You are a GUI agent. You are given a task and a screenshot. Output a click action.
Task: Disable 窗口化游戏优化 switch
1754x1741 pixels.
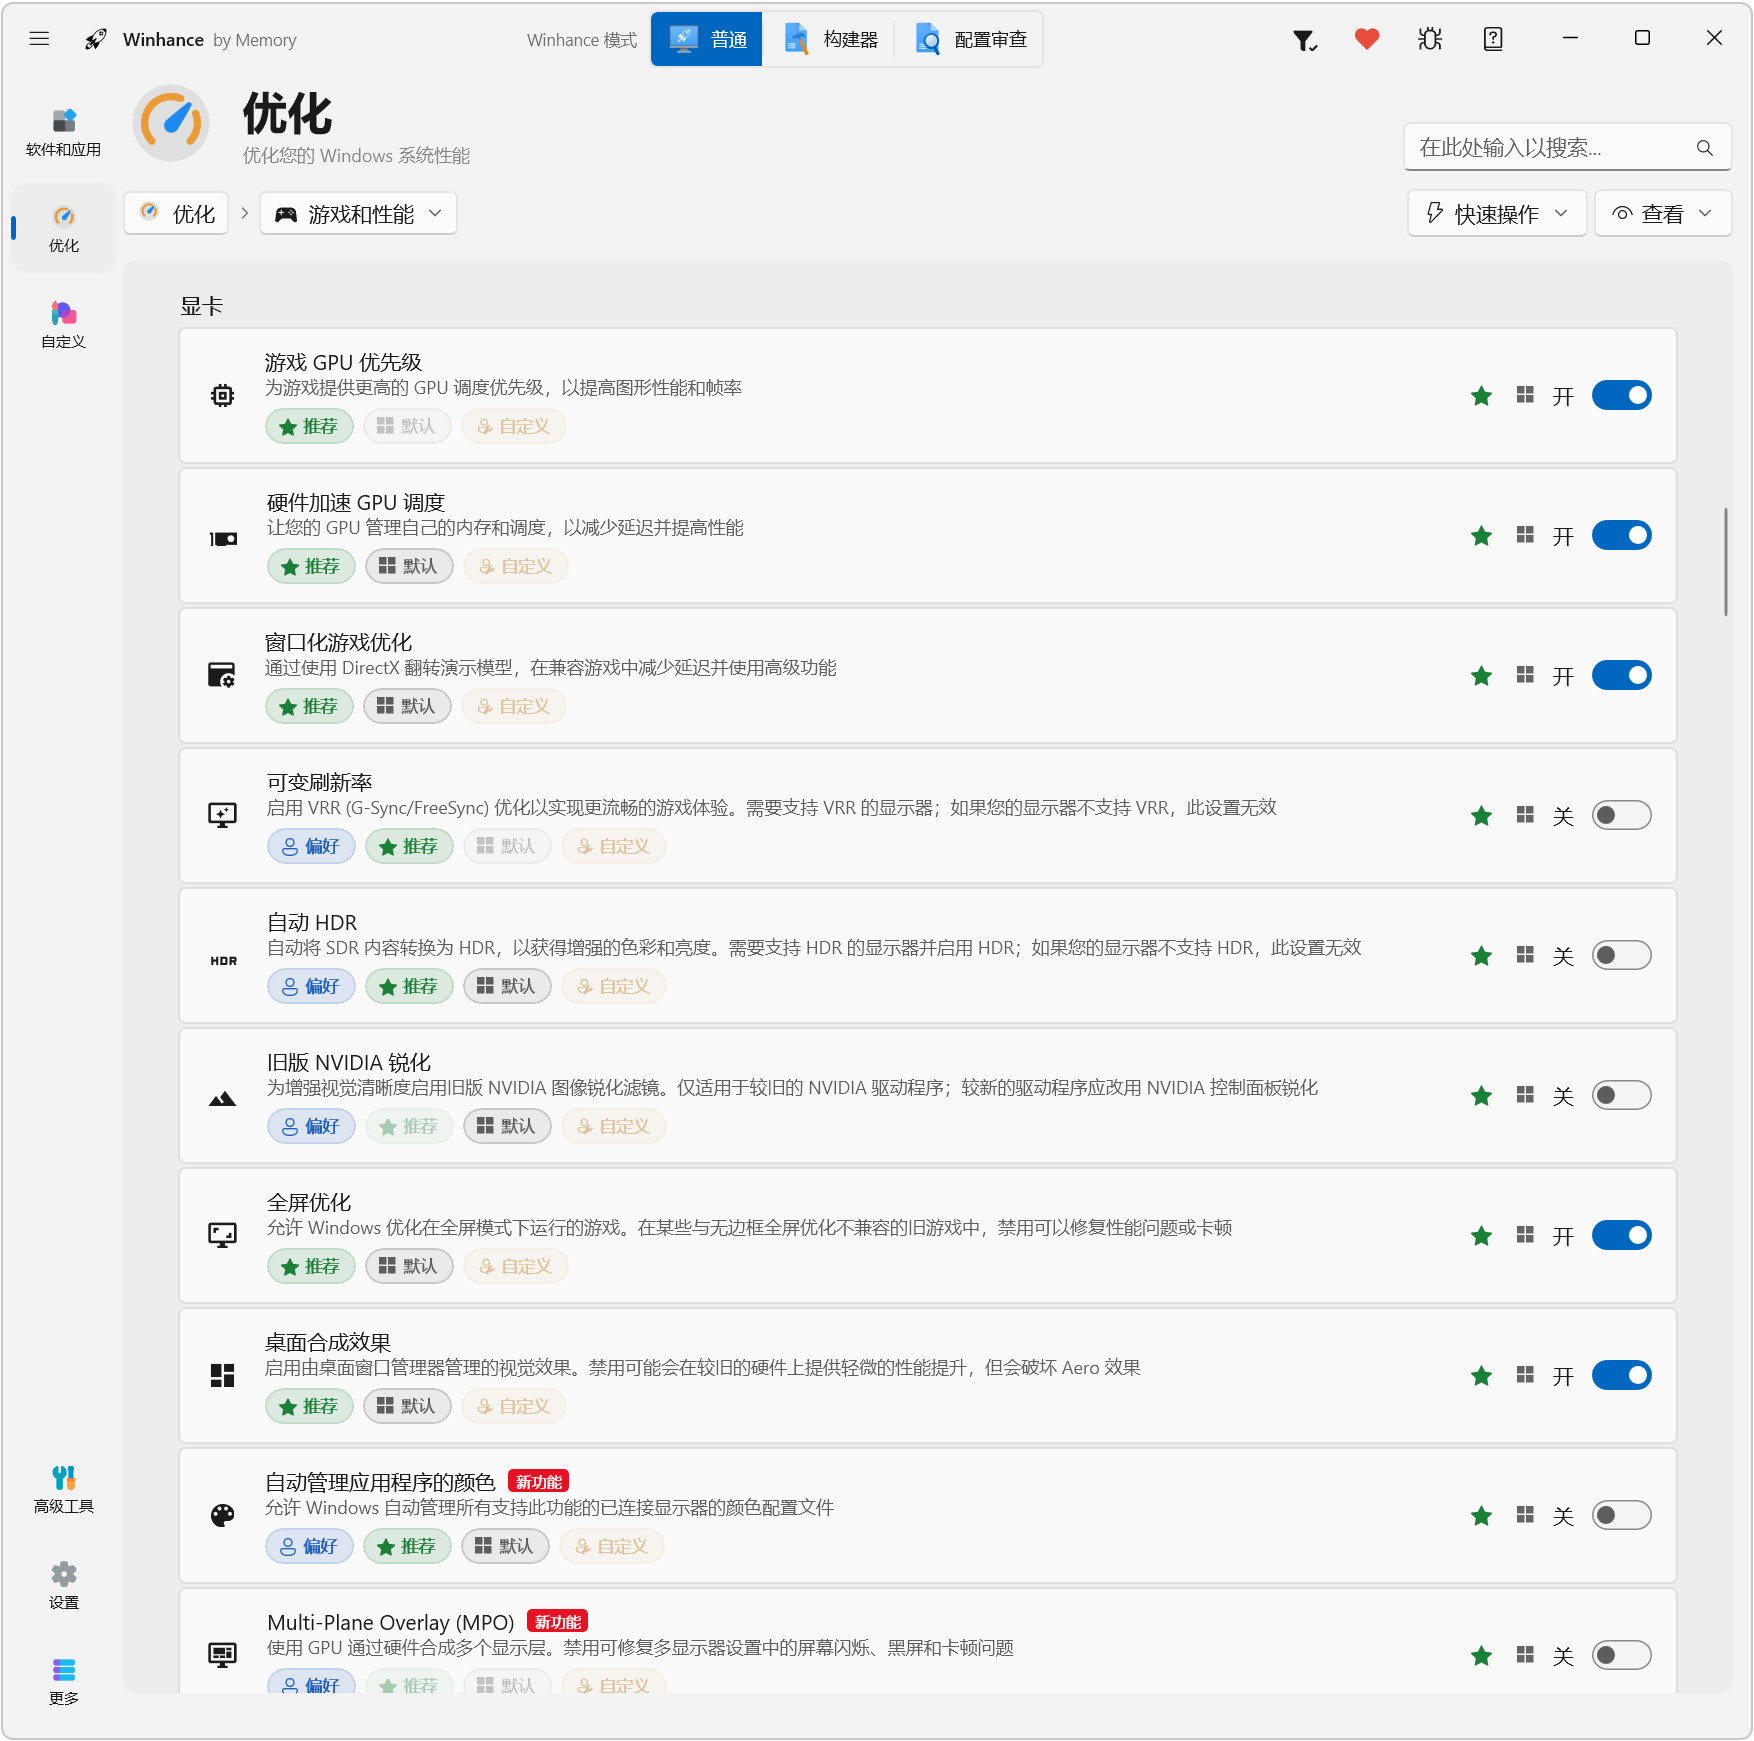click(x=1621, y=675)
